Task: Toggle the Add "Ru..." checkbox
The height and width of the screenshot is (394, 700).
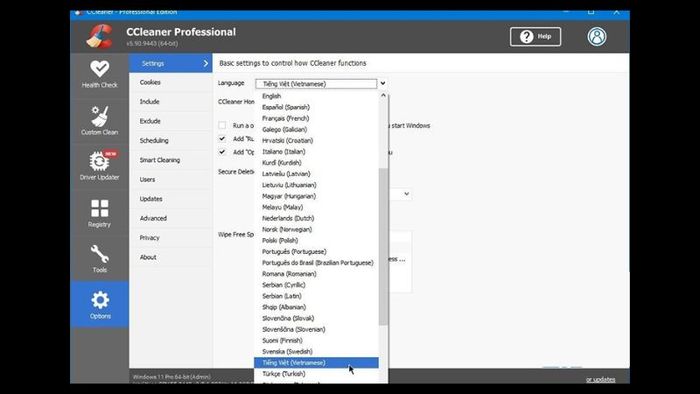Action: click(x=222, y=139)
